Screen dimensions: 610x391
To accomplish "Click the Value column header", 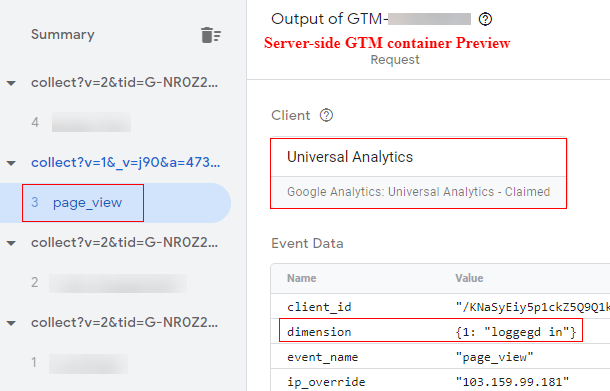I will pos(469,278).
